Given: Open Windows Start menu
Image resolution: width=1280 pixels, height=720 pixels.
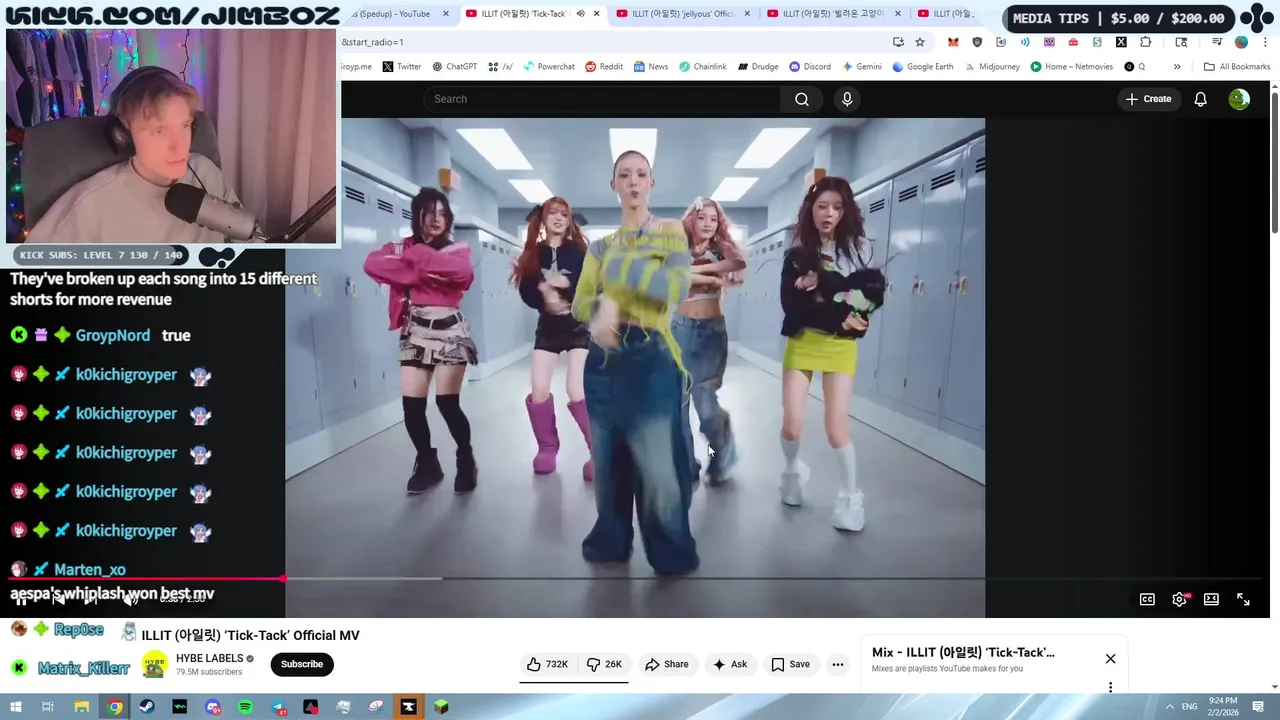Looking at the screenshot, I should [x=16, y=707].
